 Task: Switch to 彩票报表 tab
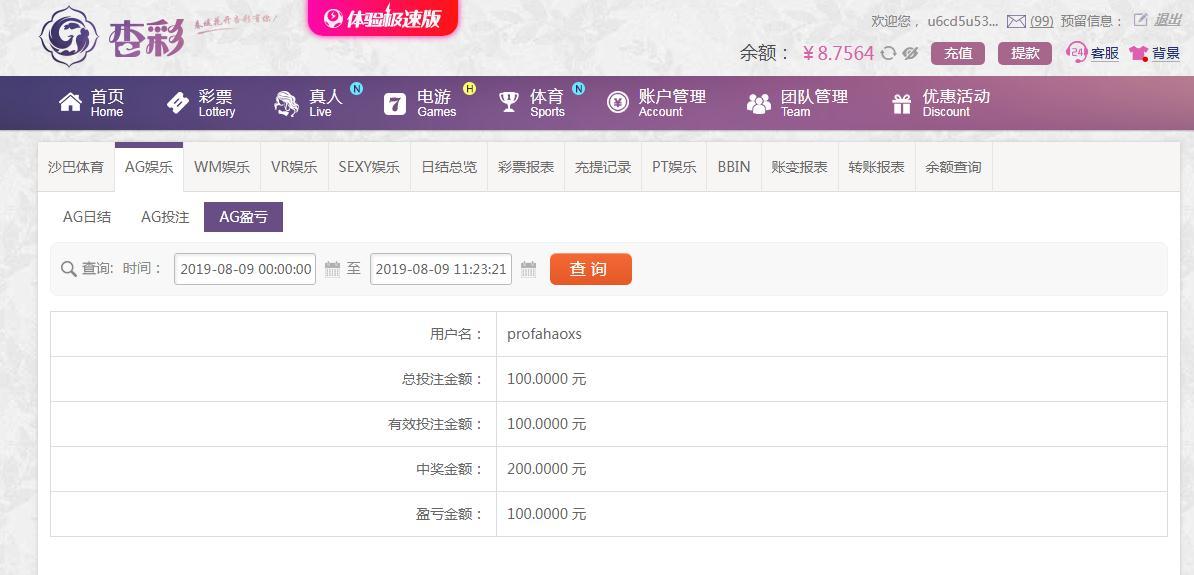pyautogui.click(x=526, y=167)
